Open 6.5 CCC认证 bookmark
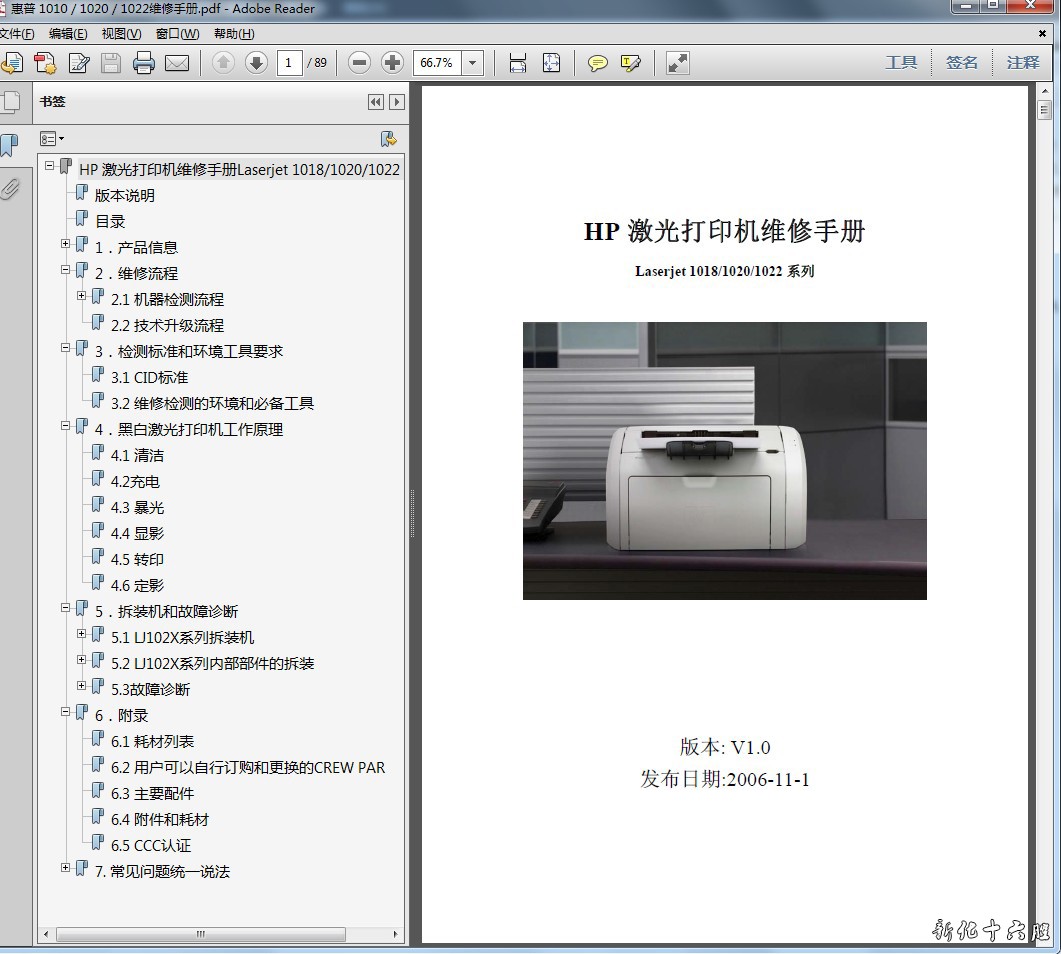Image resolution: width=1061 pixels, height=954 pixels. tap(150, 845)
